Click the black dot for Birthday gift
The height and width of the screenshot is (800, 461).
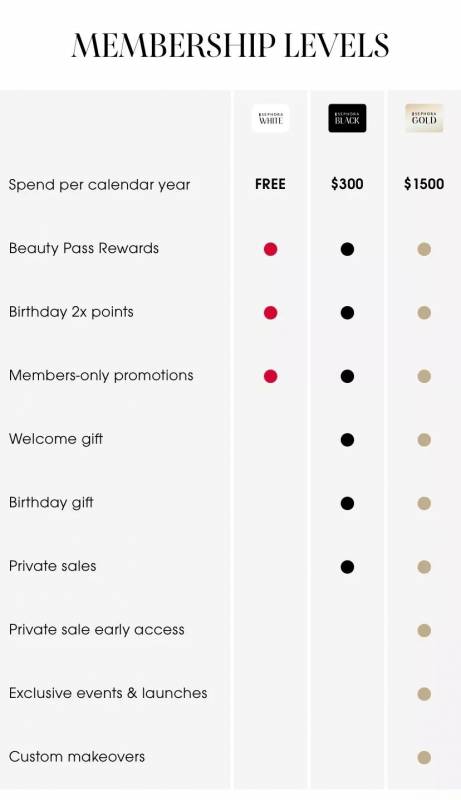click(347, 504)
